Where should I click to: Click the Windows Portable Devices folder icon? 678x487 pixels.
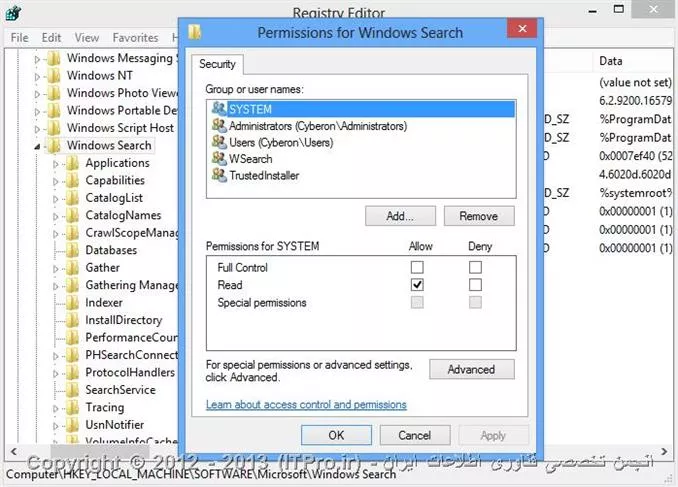[x=54, y=111]
